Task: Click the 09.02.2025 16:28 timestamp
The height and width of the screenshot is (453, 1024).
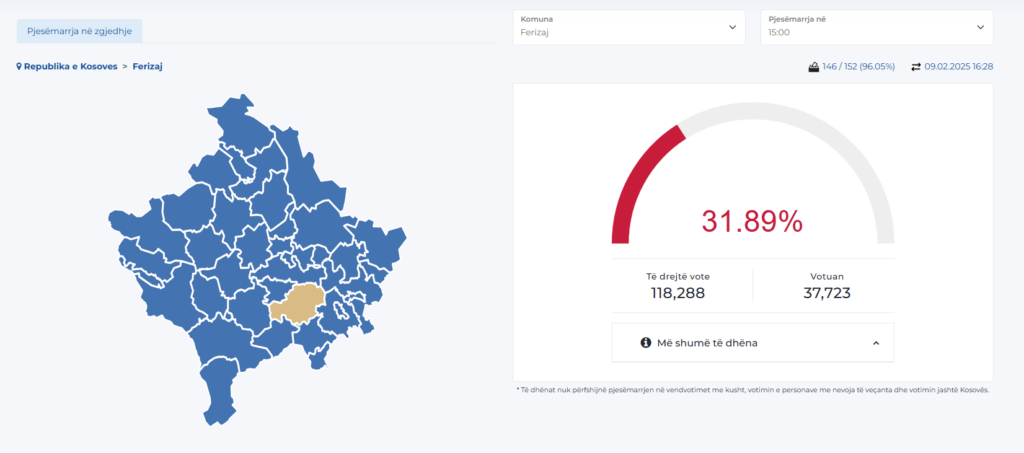Action: [958, 67]
